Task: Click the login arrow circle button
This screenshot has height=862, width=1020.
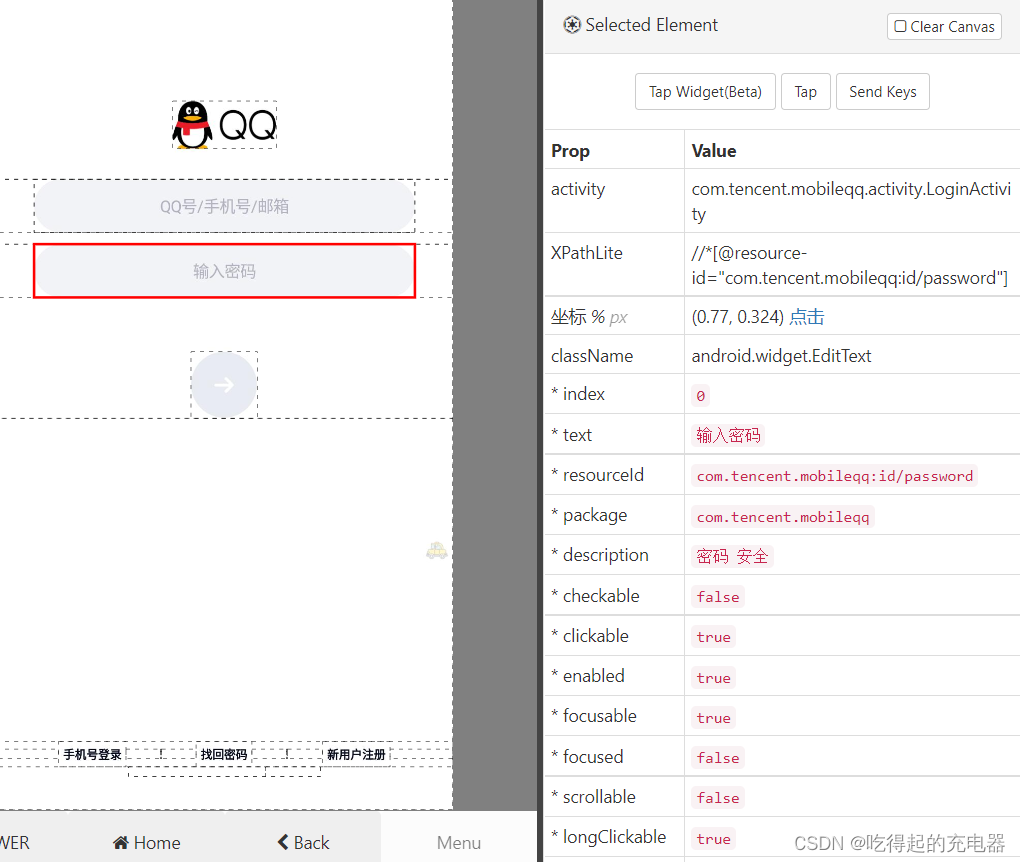Action: [224, 384]
